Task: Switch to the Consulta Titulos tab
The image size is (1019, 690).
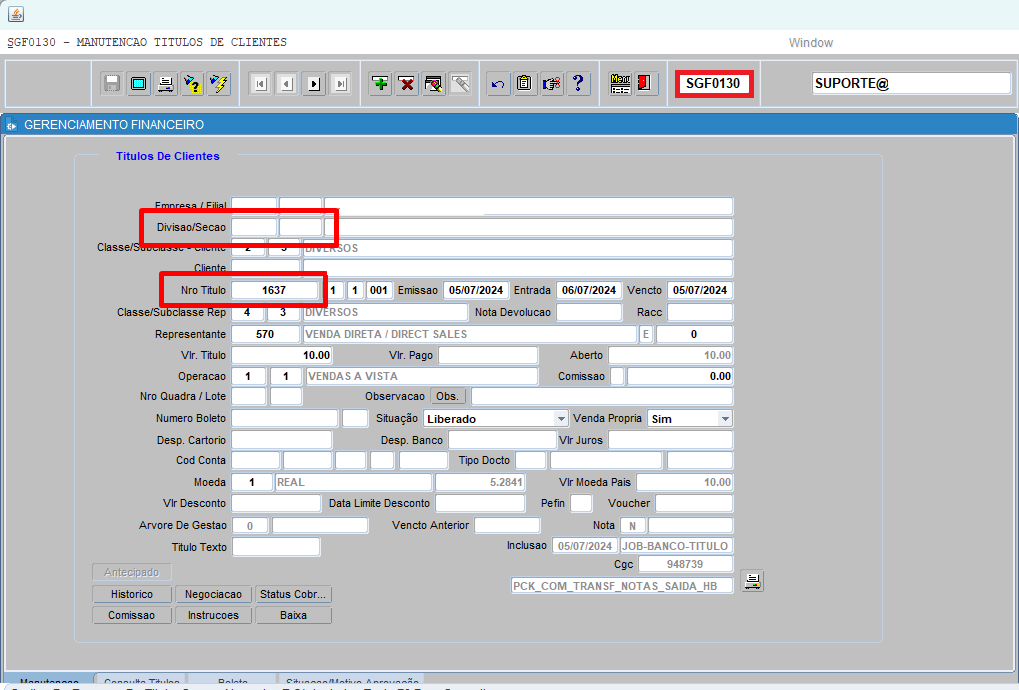Action: click(x=141, y=681)
